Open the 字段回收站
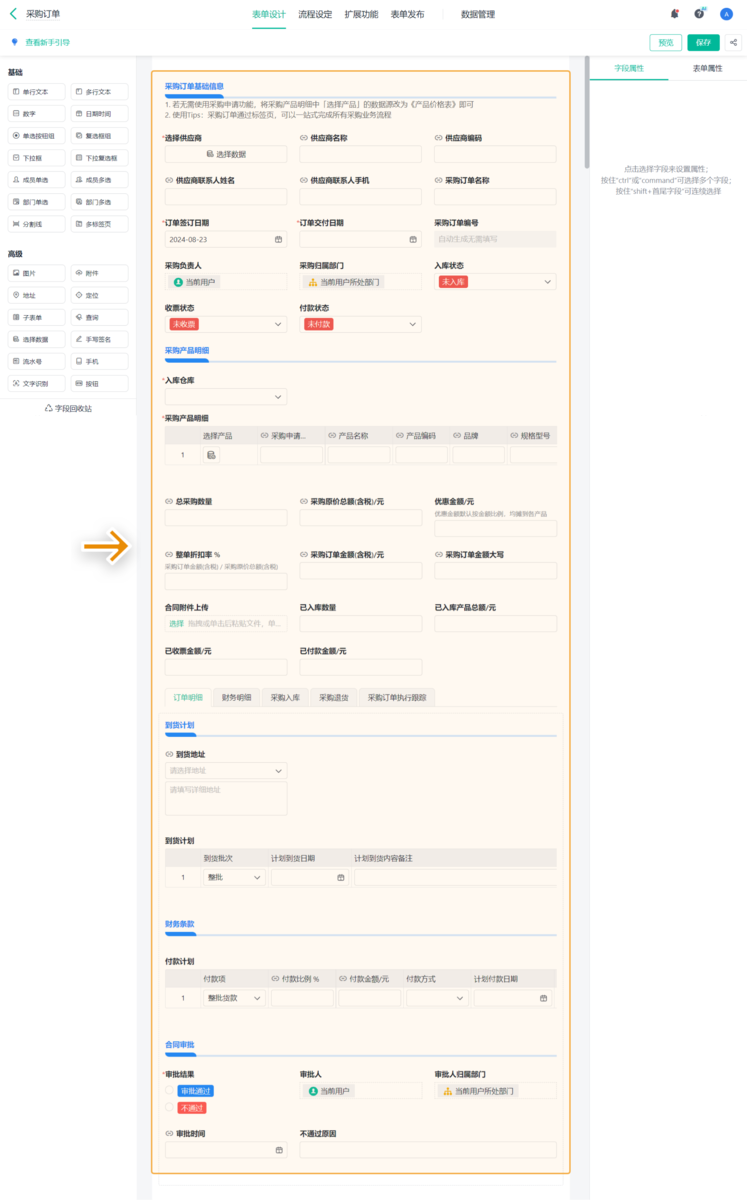This screenshot has width=747, height=1200. pos(68,408)
